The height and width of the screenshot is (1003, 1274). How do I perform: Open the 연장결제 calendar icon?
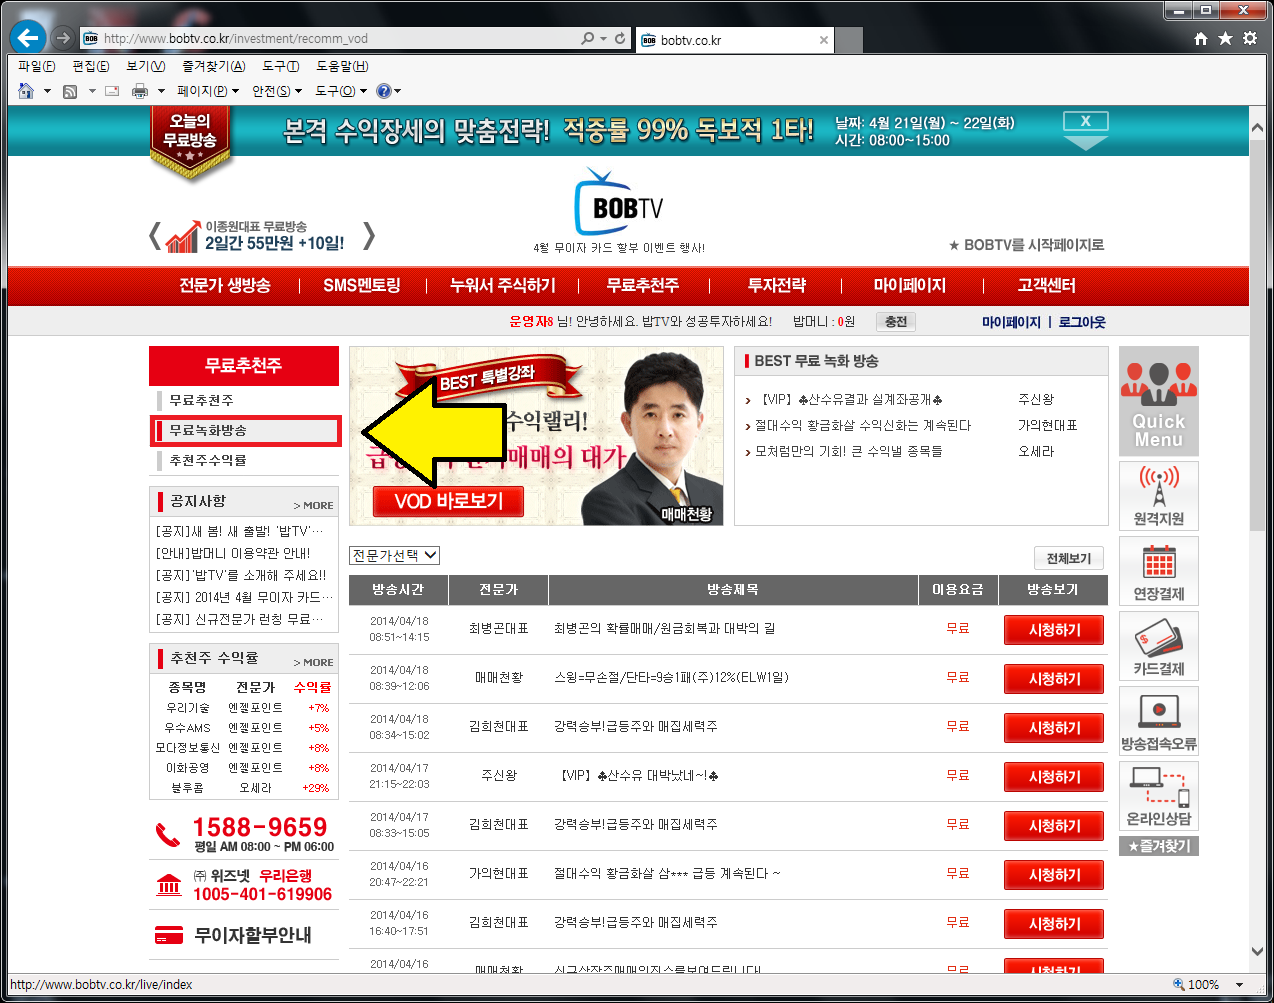point(1158,570)
